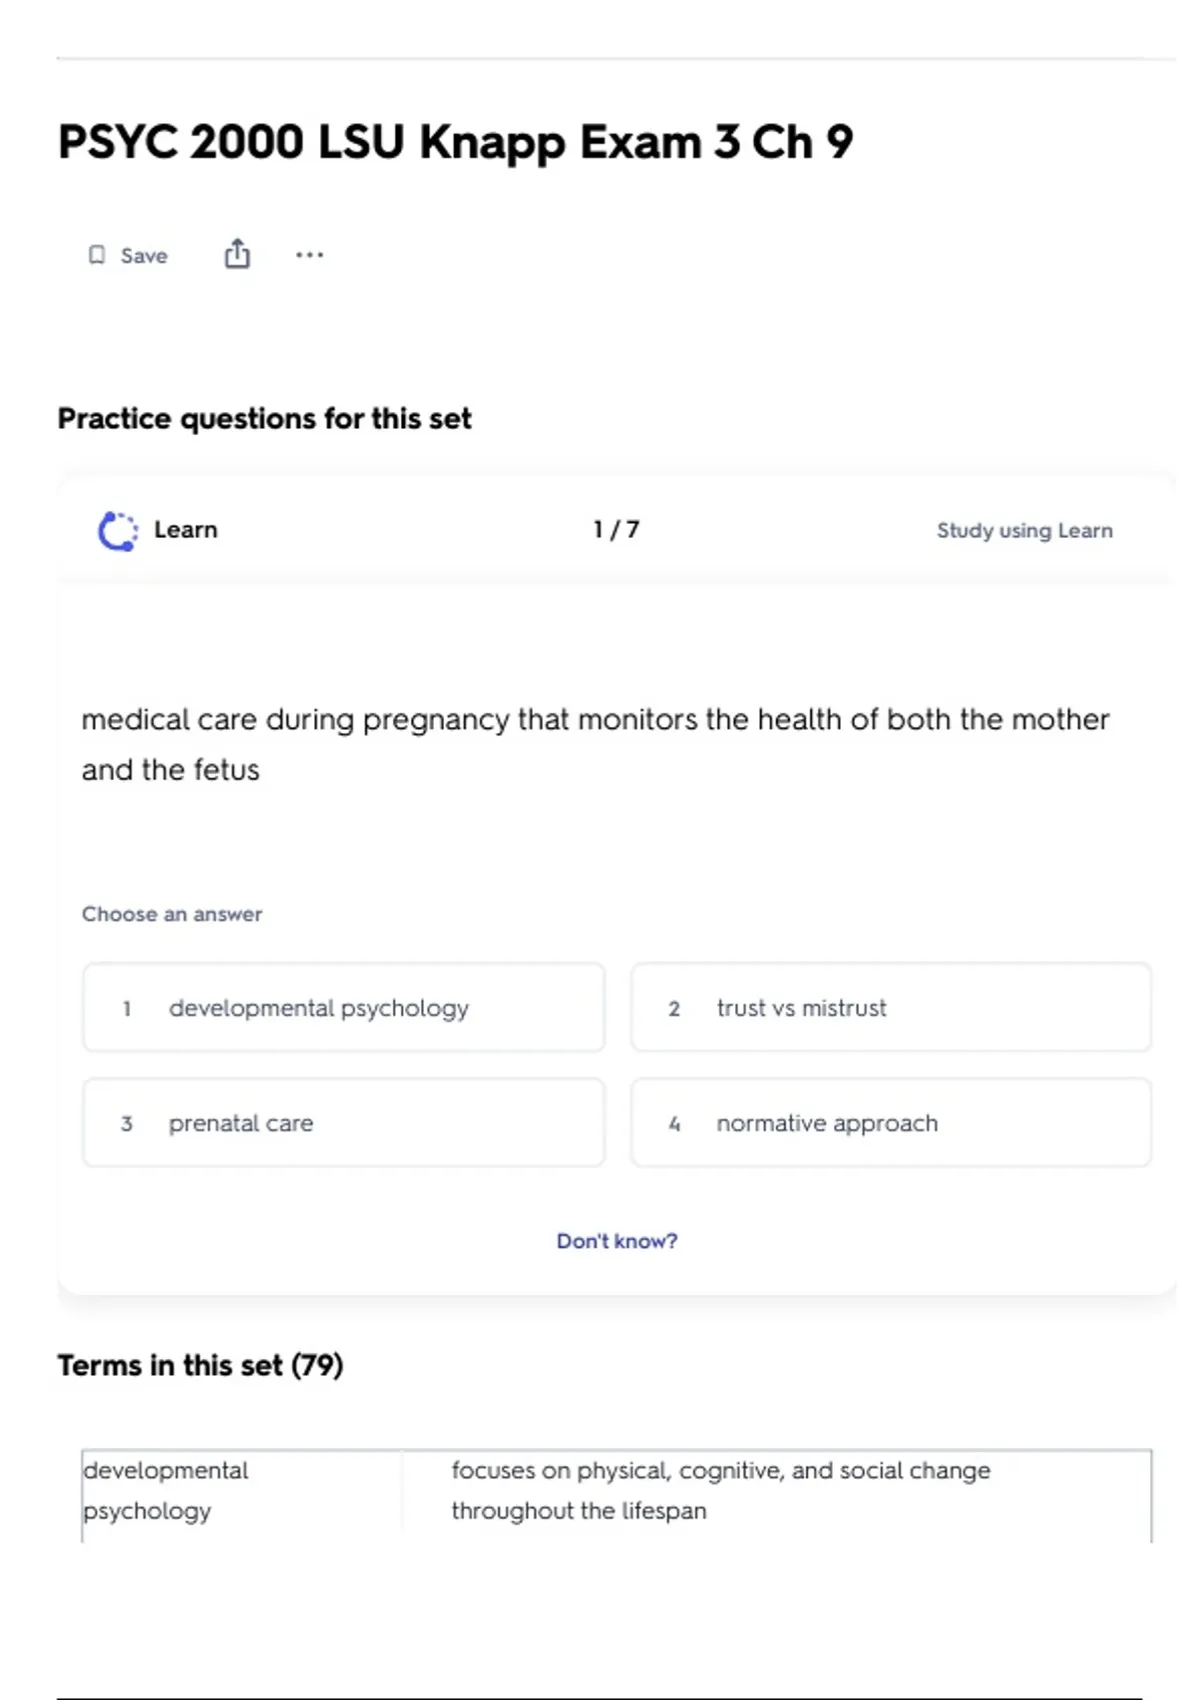The image size is (1200, 1700).
Task: Click the 'Choose an answer' prompt label
Action: [172, 914]
